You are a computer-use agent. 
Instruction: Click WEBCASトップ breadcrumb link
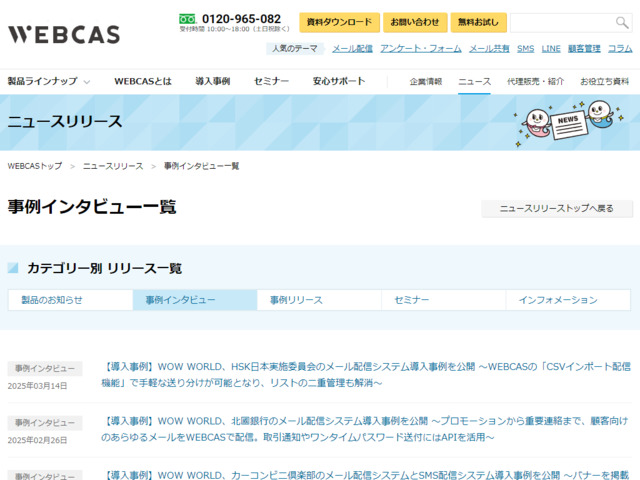click(35, 166)
